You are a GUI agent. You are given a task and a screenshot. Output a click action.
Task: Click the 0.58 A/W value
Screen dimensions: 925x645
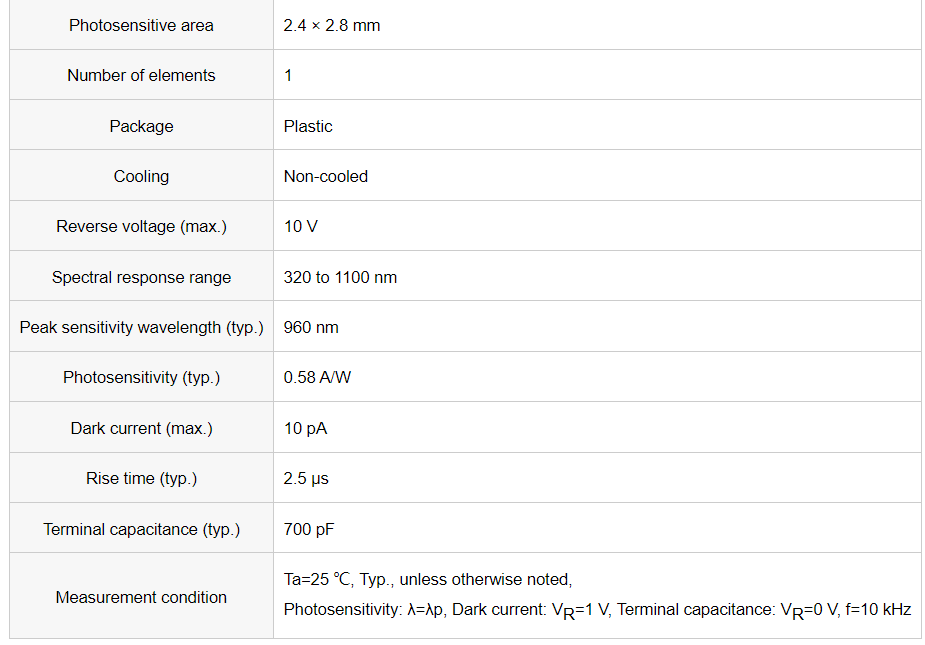(317, 378)
